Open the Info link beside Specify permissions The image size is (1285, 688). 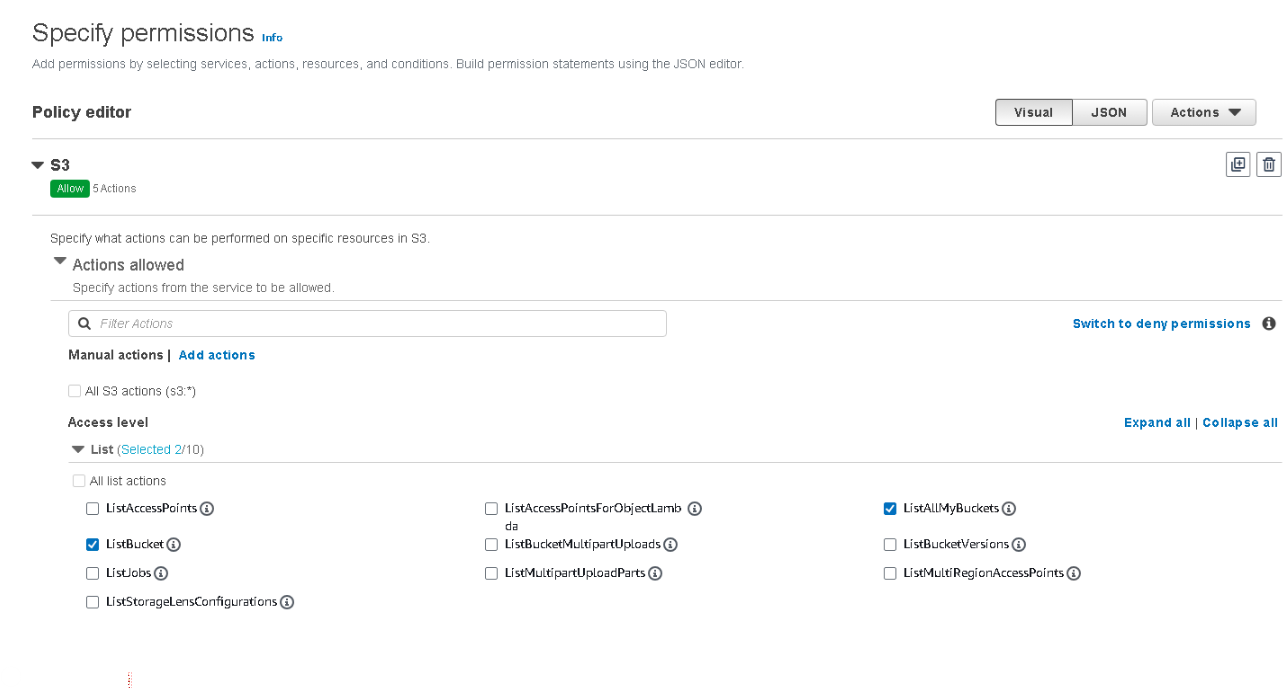coord(272,38)
